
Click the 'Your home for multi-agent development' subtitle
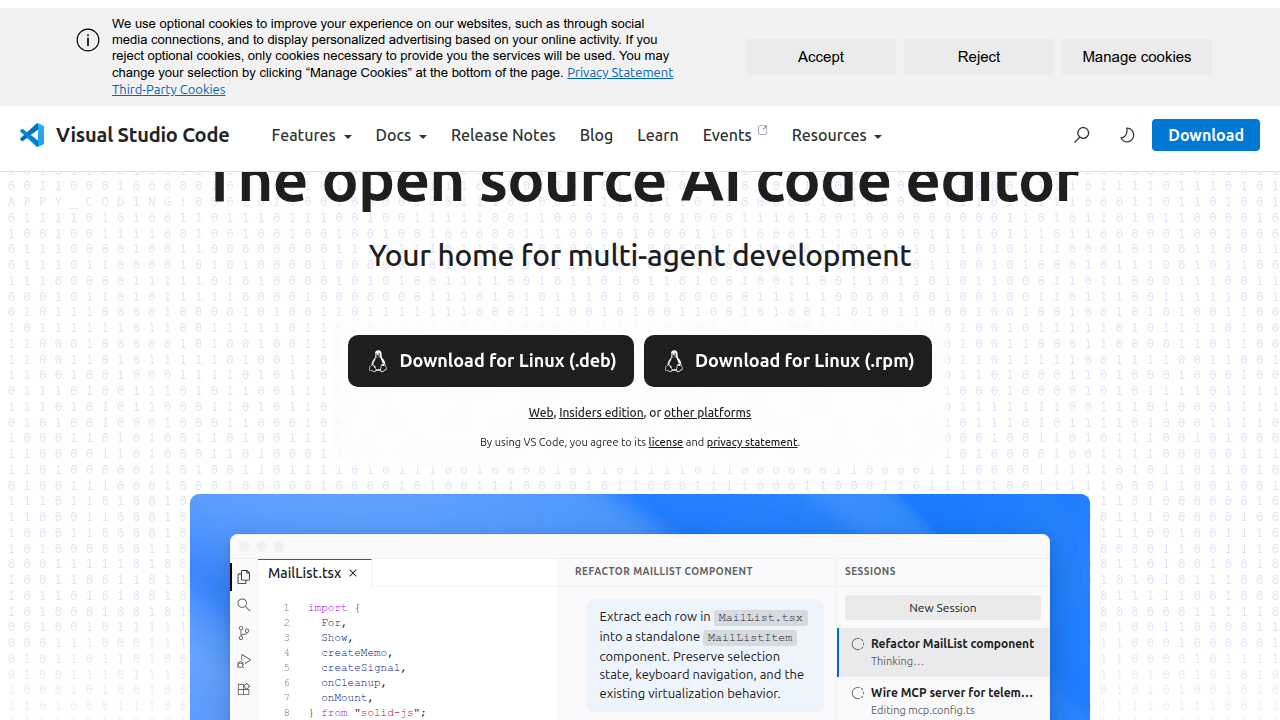click(640, 256)
